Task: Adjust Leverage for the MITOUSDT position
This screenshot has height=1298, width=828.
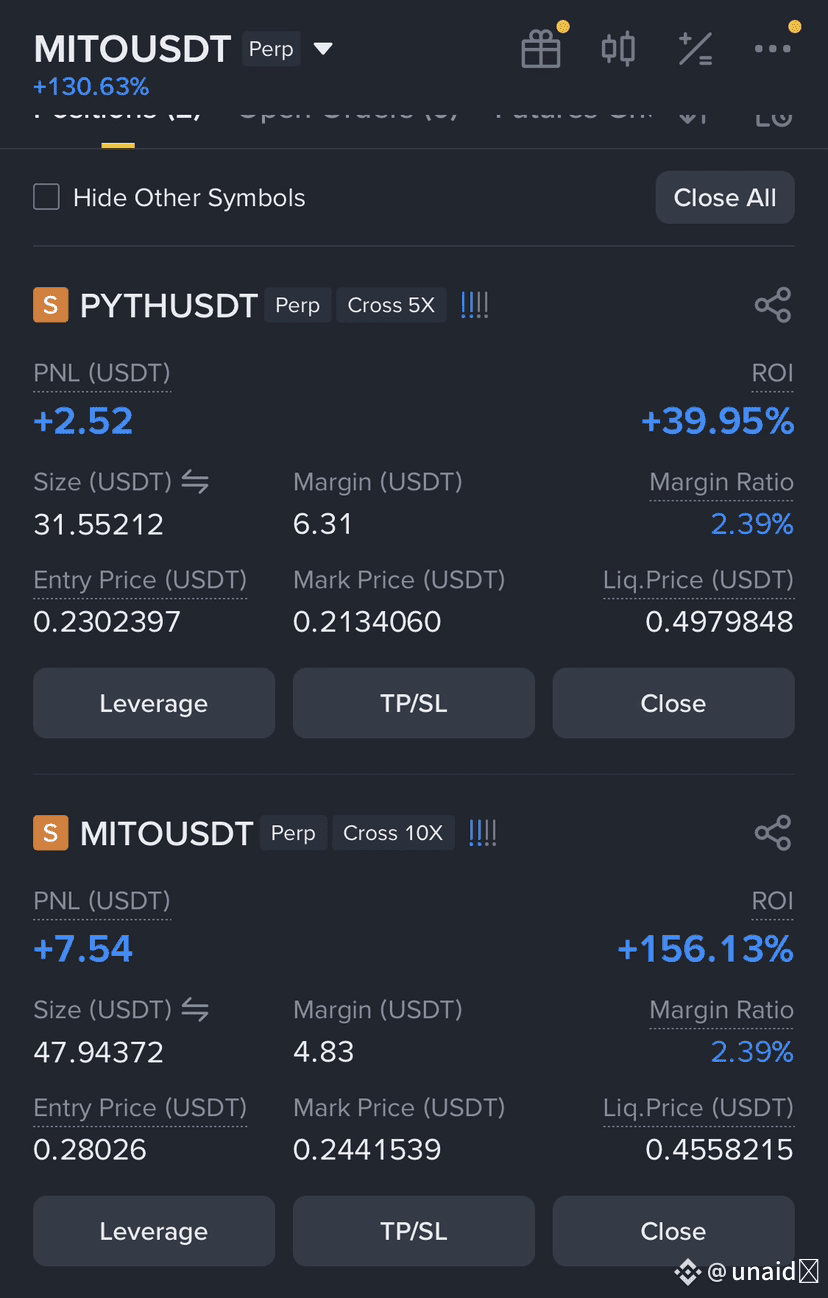Action: [x=154, y=1231]
